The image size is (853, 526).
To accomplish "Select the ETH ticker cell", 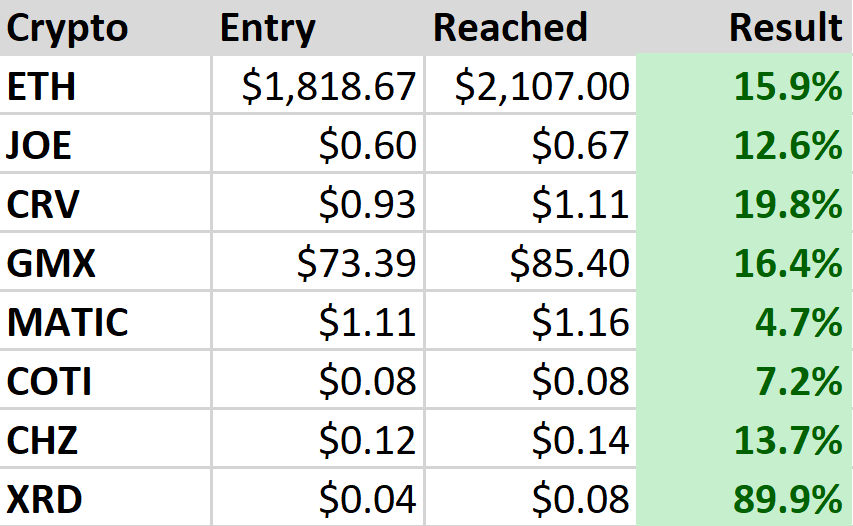I will tap(42, 87).
